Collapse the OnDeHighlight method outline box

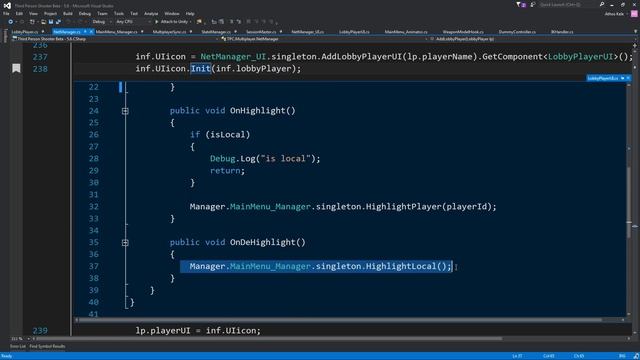125,242
